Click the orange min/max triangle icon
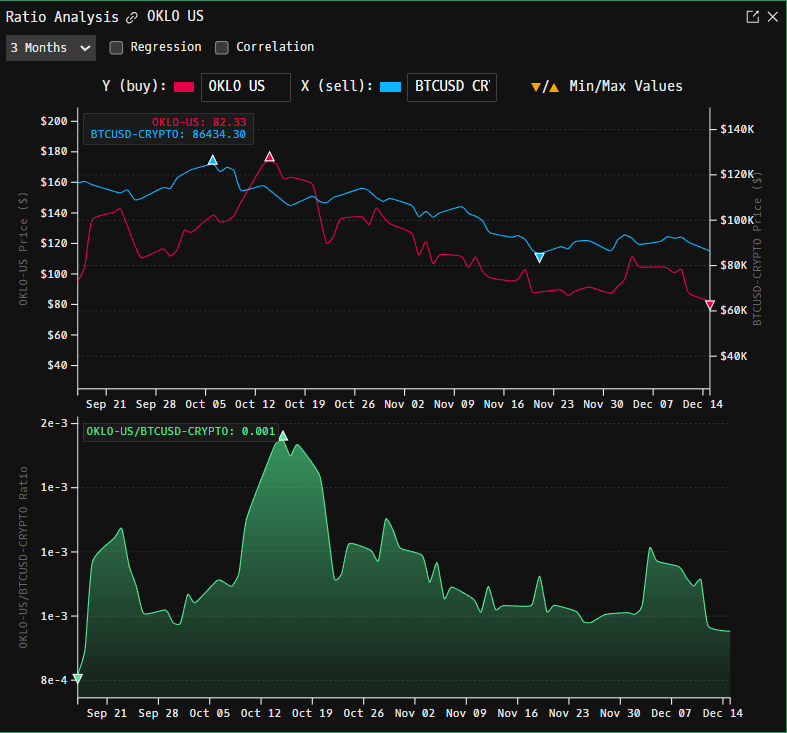787x733 pixels. tap(545, 87)
